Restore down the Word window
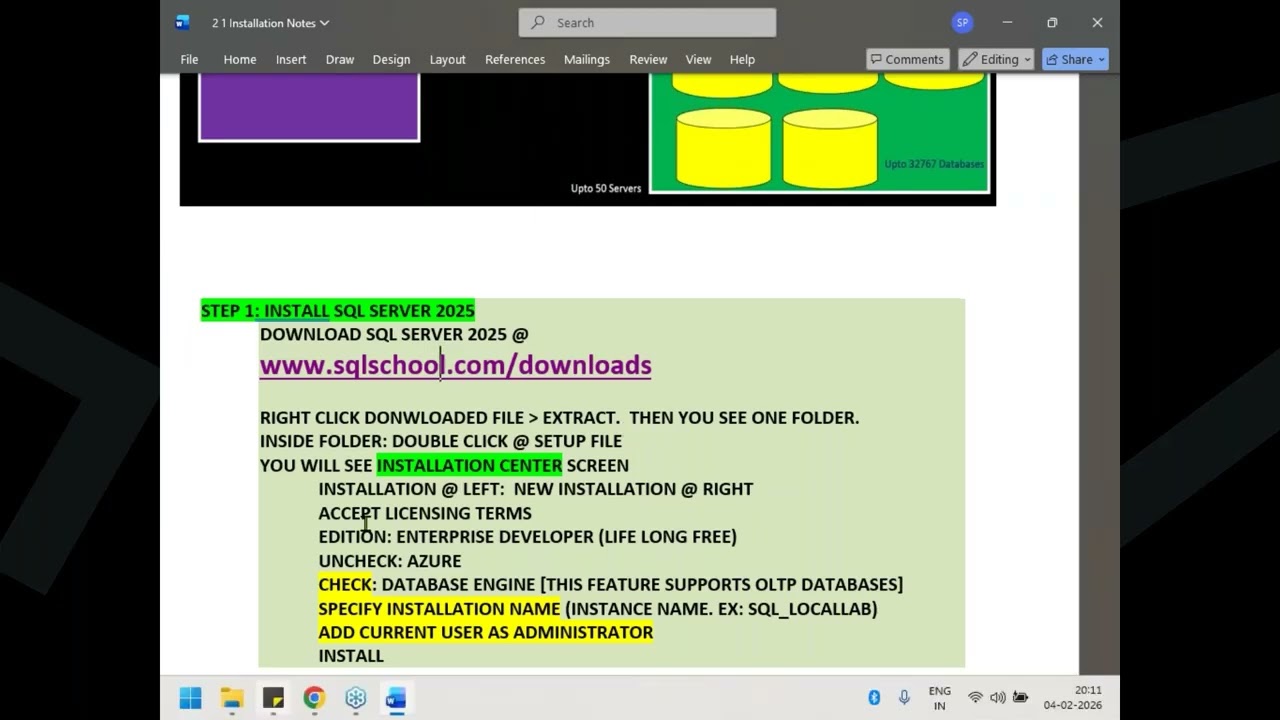The height and width of the screenshot is (720, 1280). tap(1052, 22)
